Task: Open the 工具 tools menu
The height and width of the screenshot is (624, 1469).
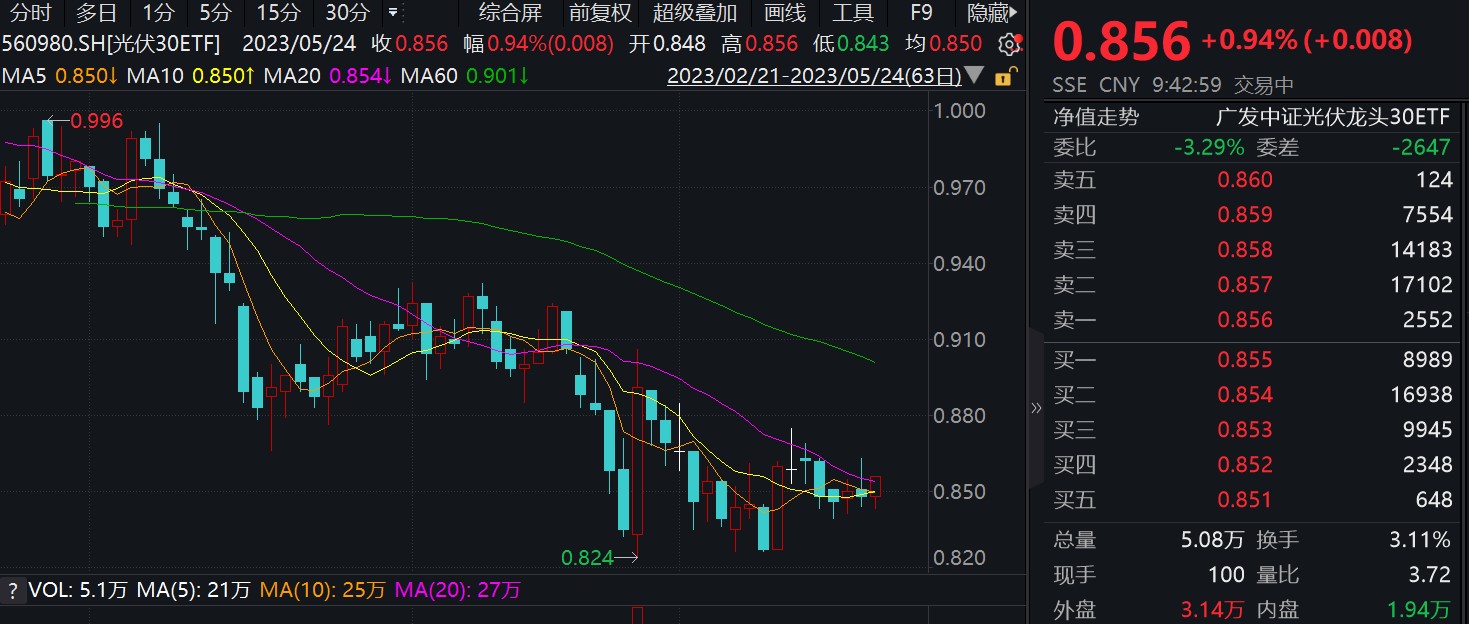Action: [853, 13]
